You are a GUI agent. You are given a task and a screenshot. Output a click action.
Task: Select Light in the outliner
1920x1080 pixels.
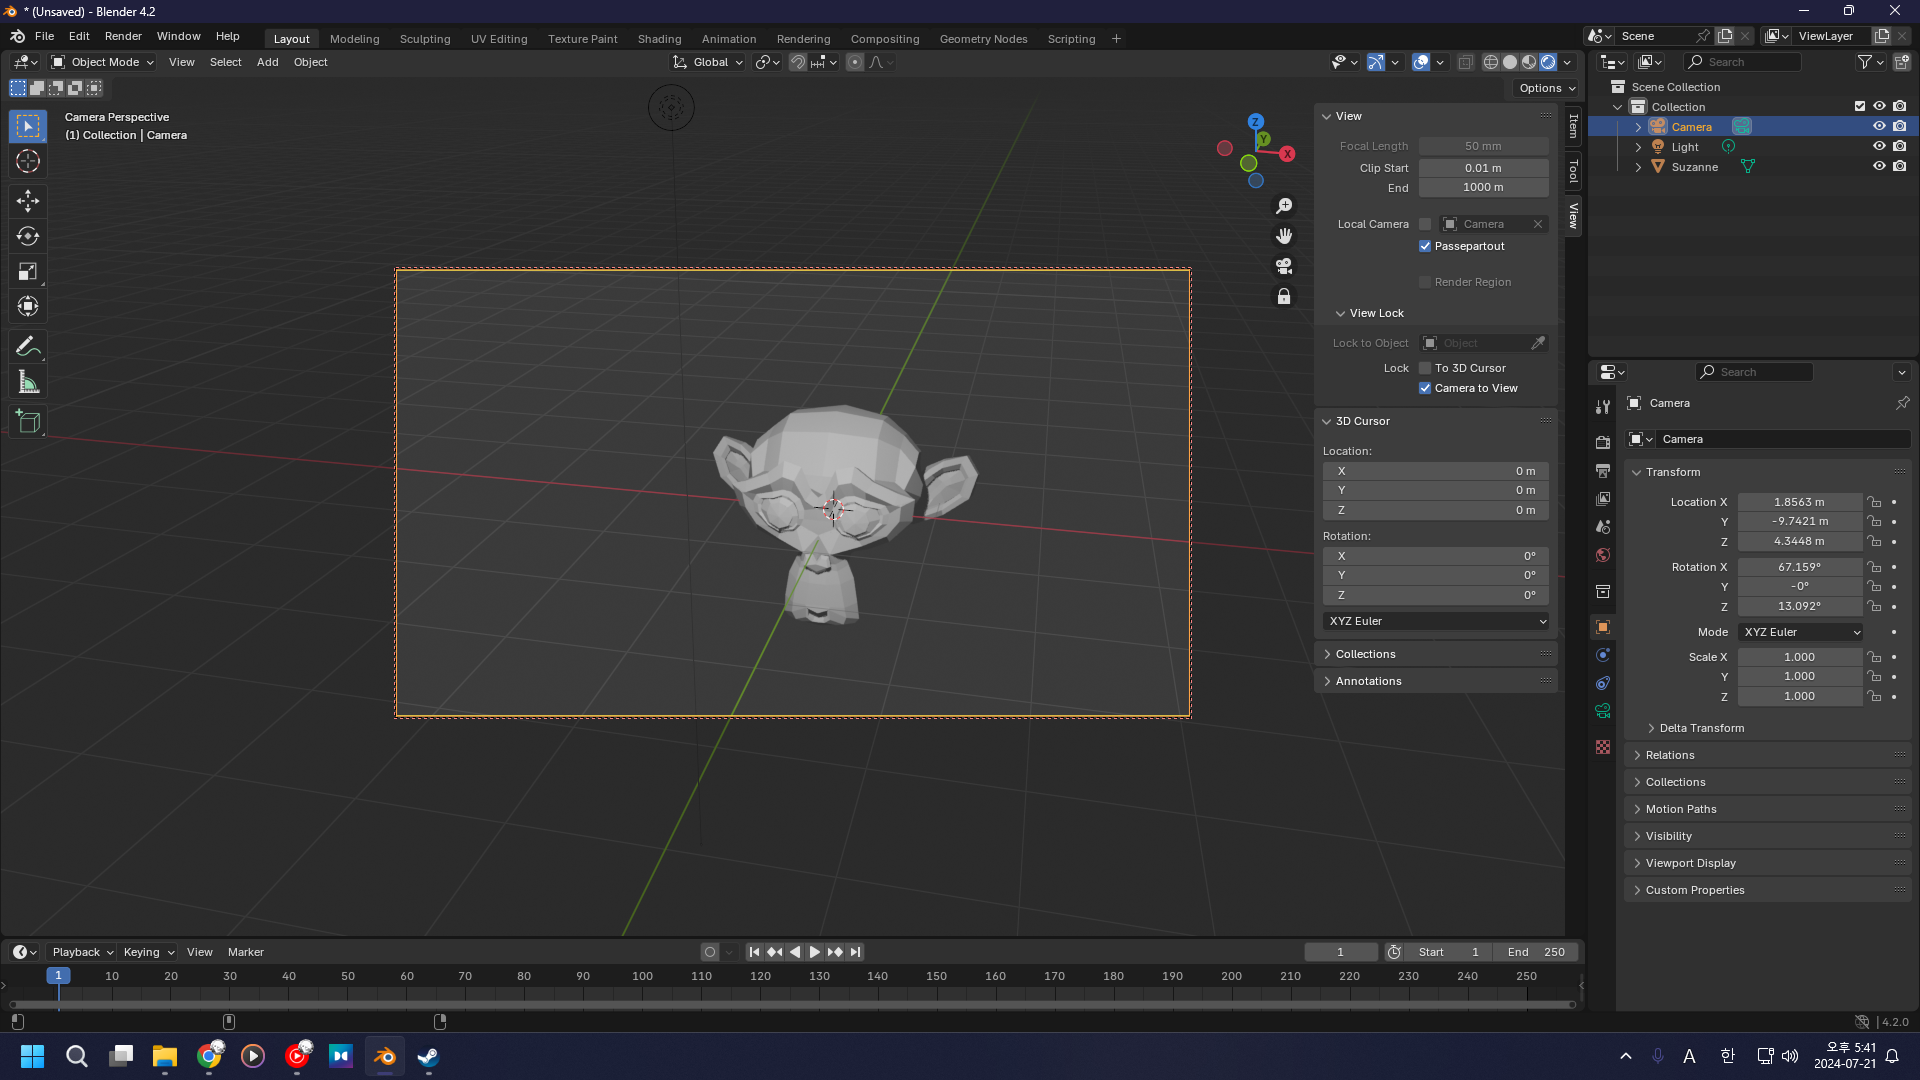pyautogui.click(x=1685, y=147)
